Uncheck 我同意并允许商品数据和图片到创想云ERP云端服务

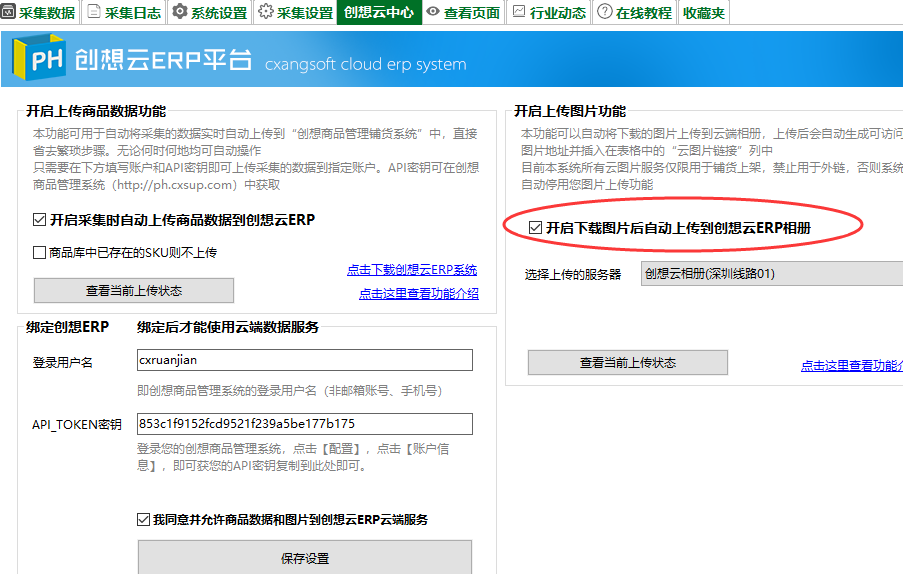point(143,519)
